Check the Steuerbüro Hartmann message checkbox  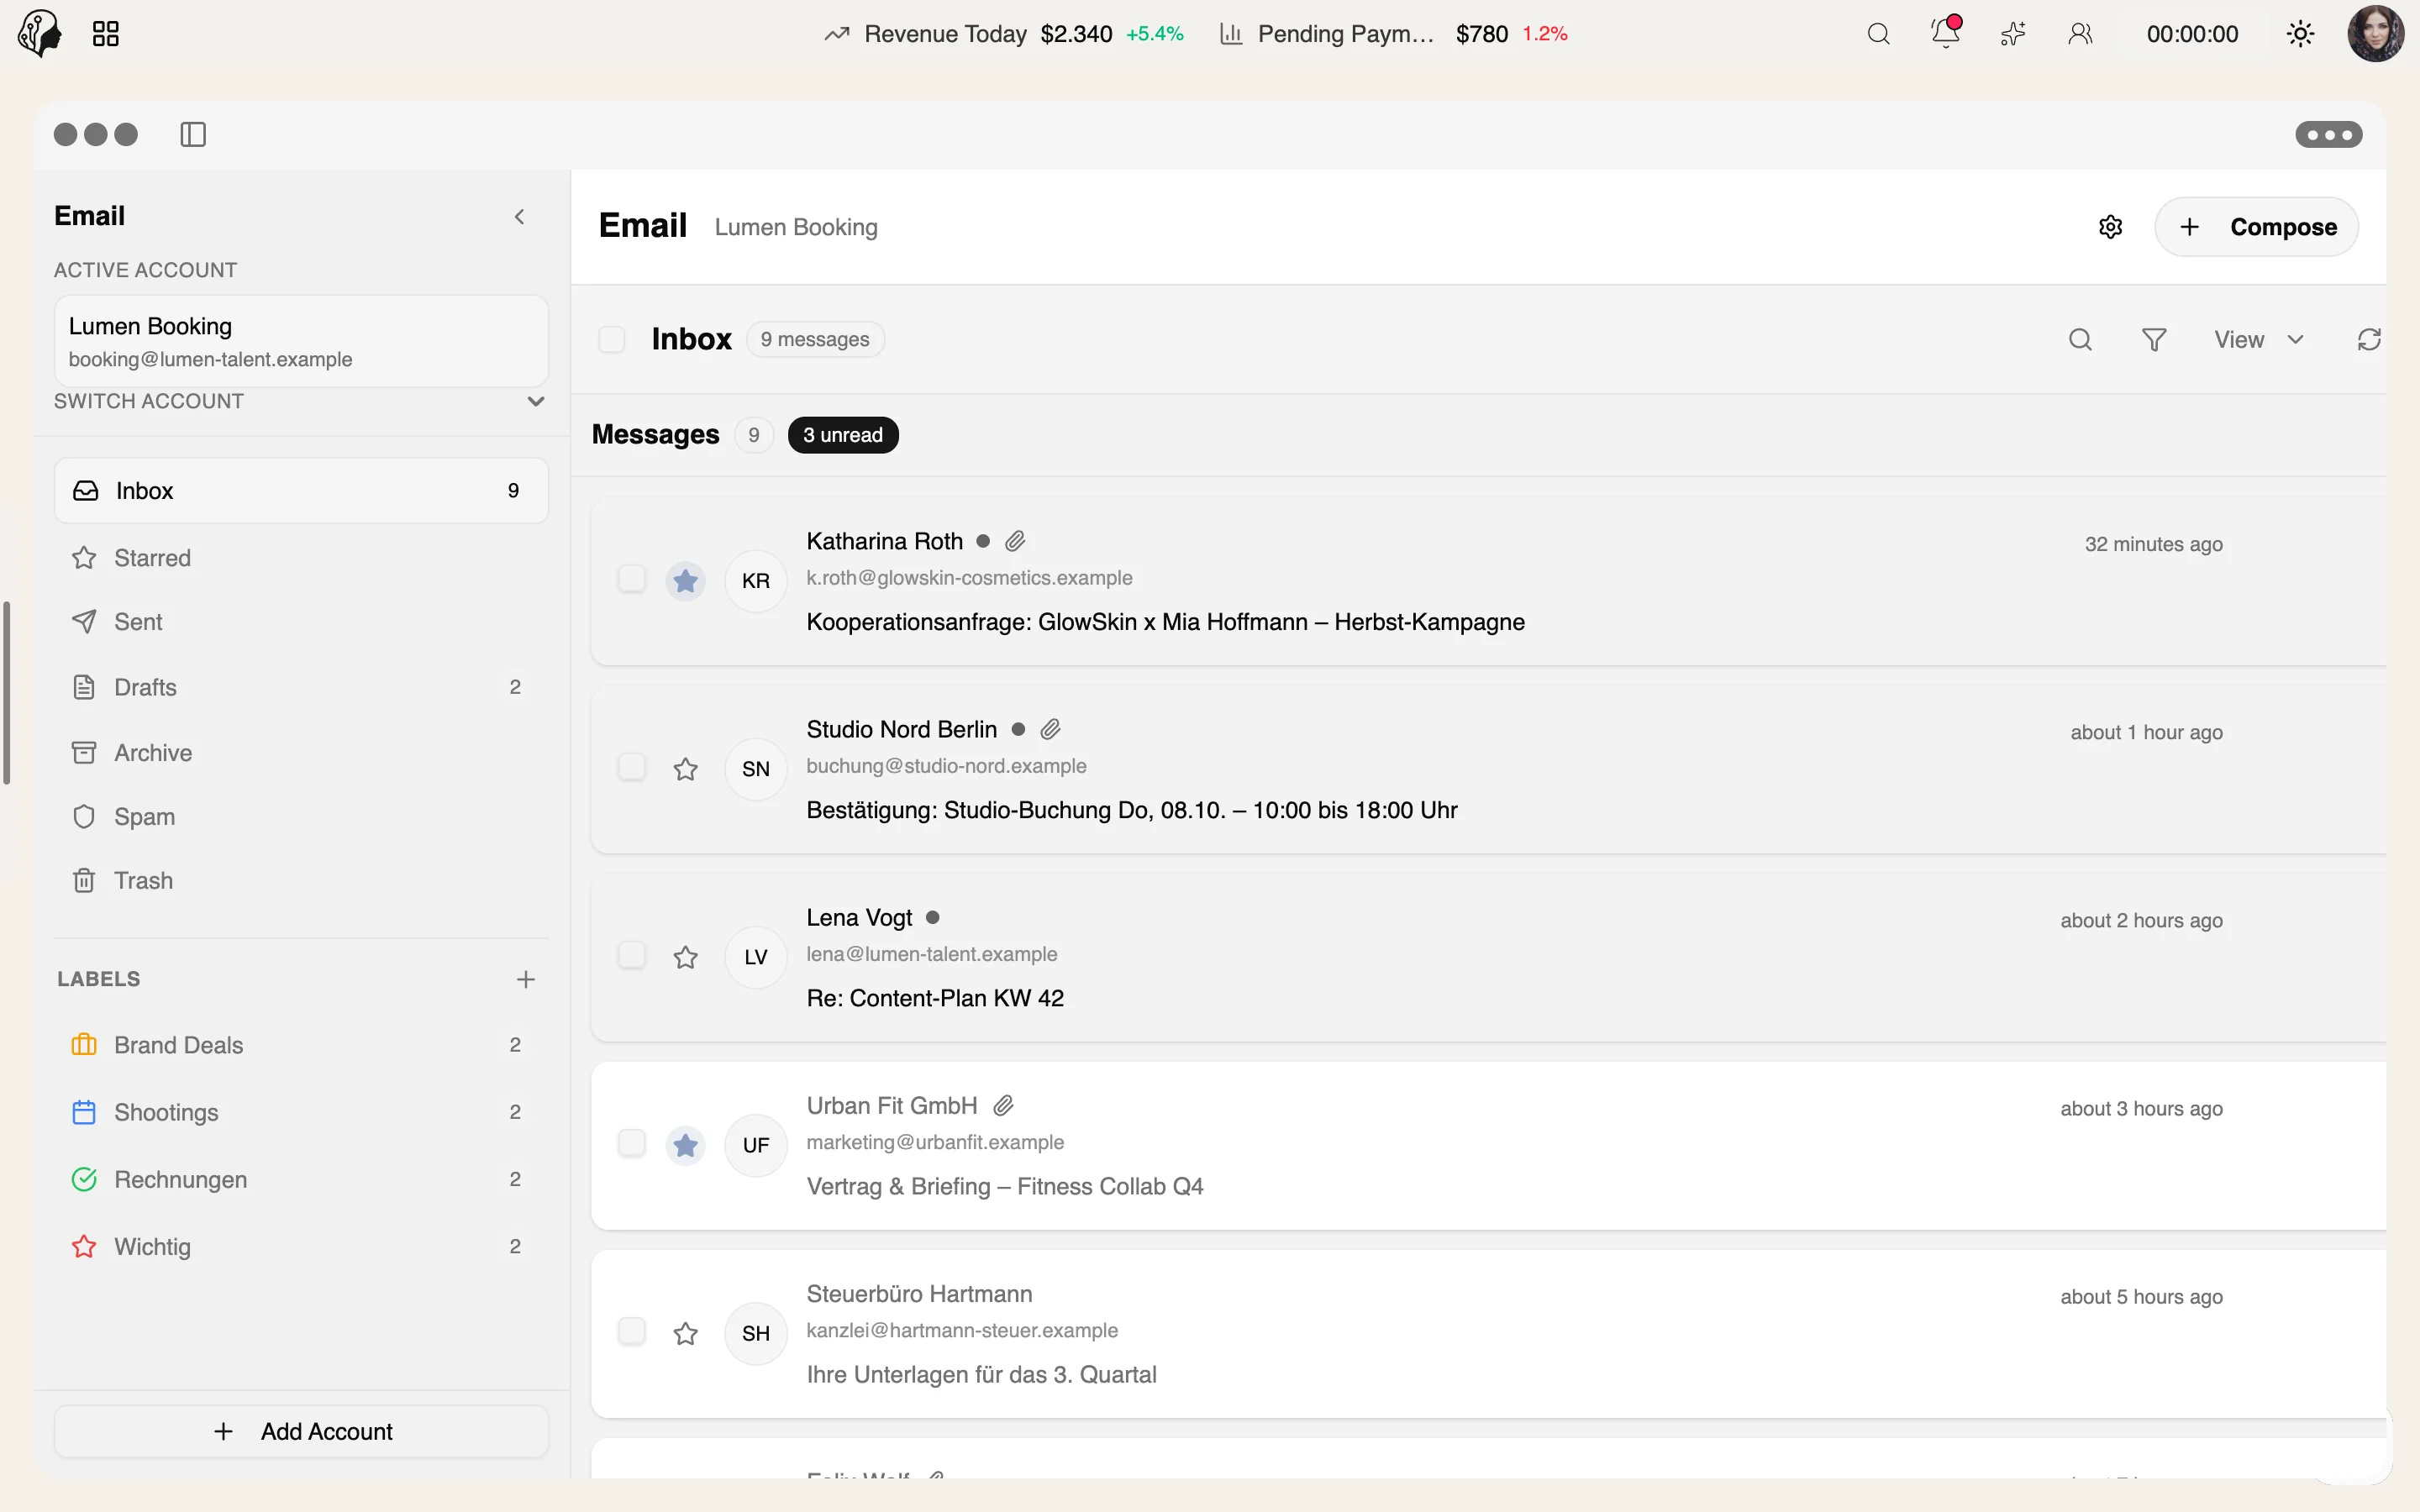pos(631,1331)
